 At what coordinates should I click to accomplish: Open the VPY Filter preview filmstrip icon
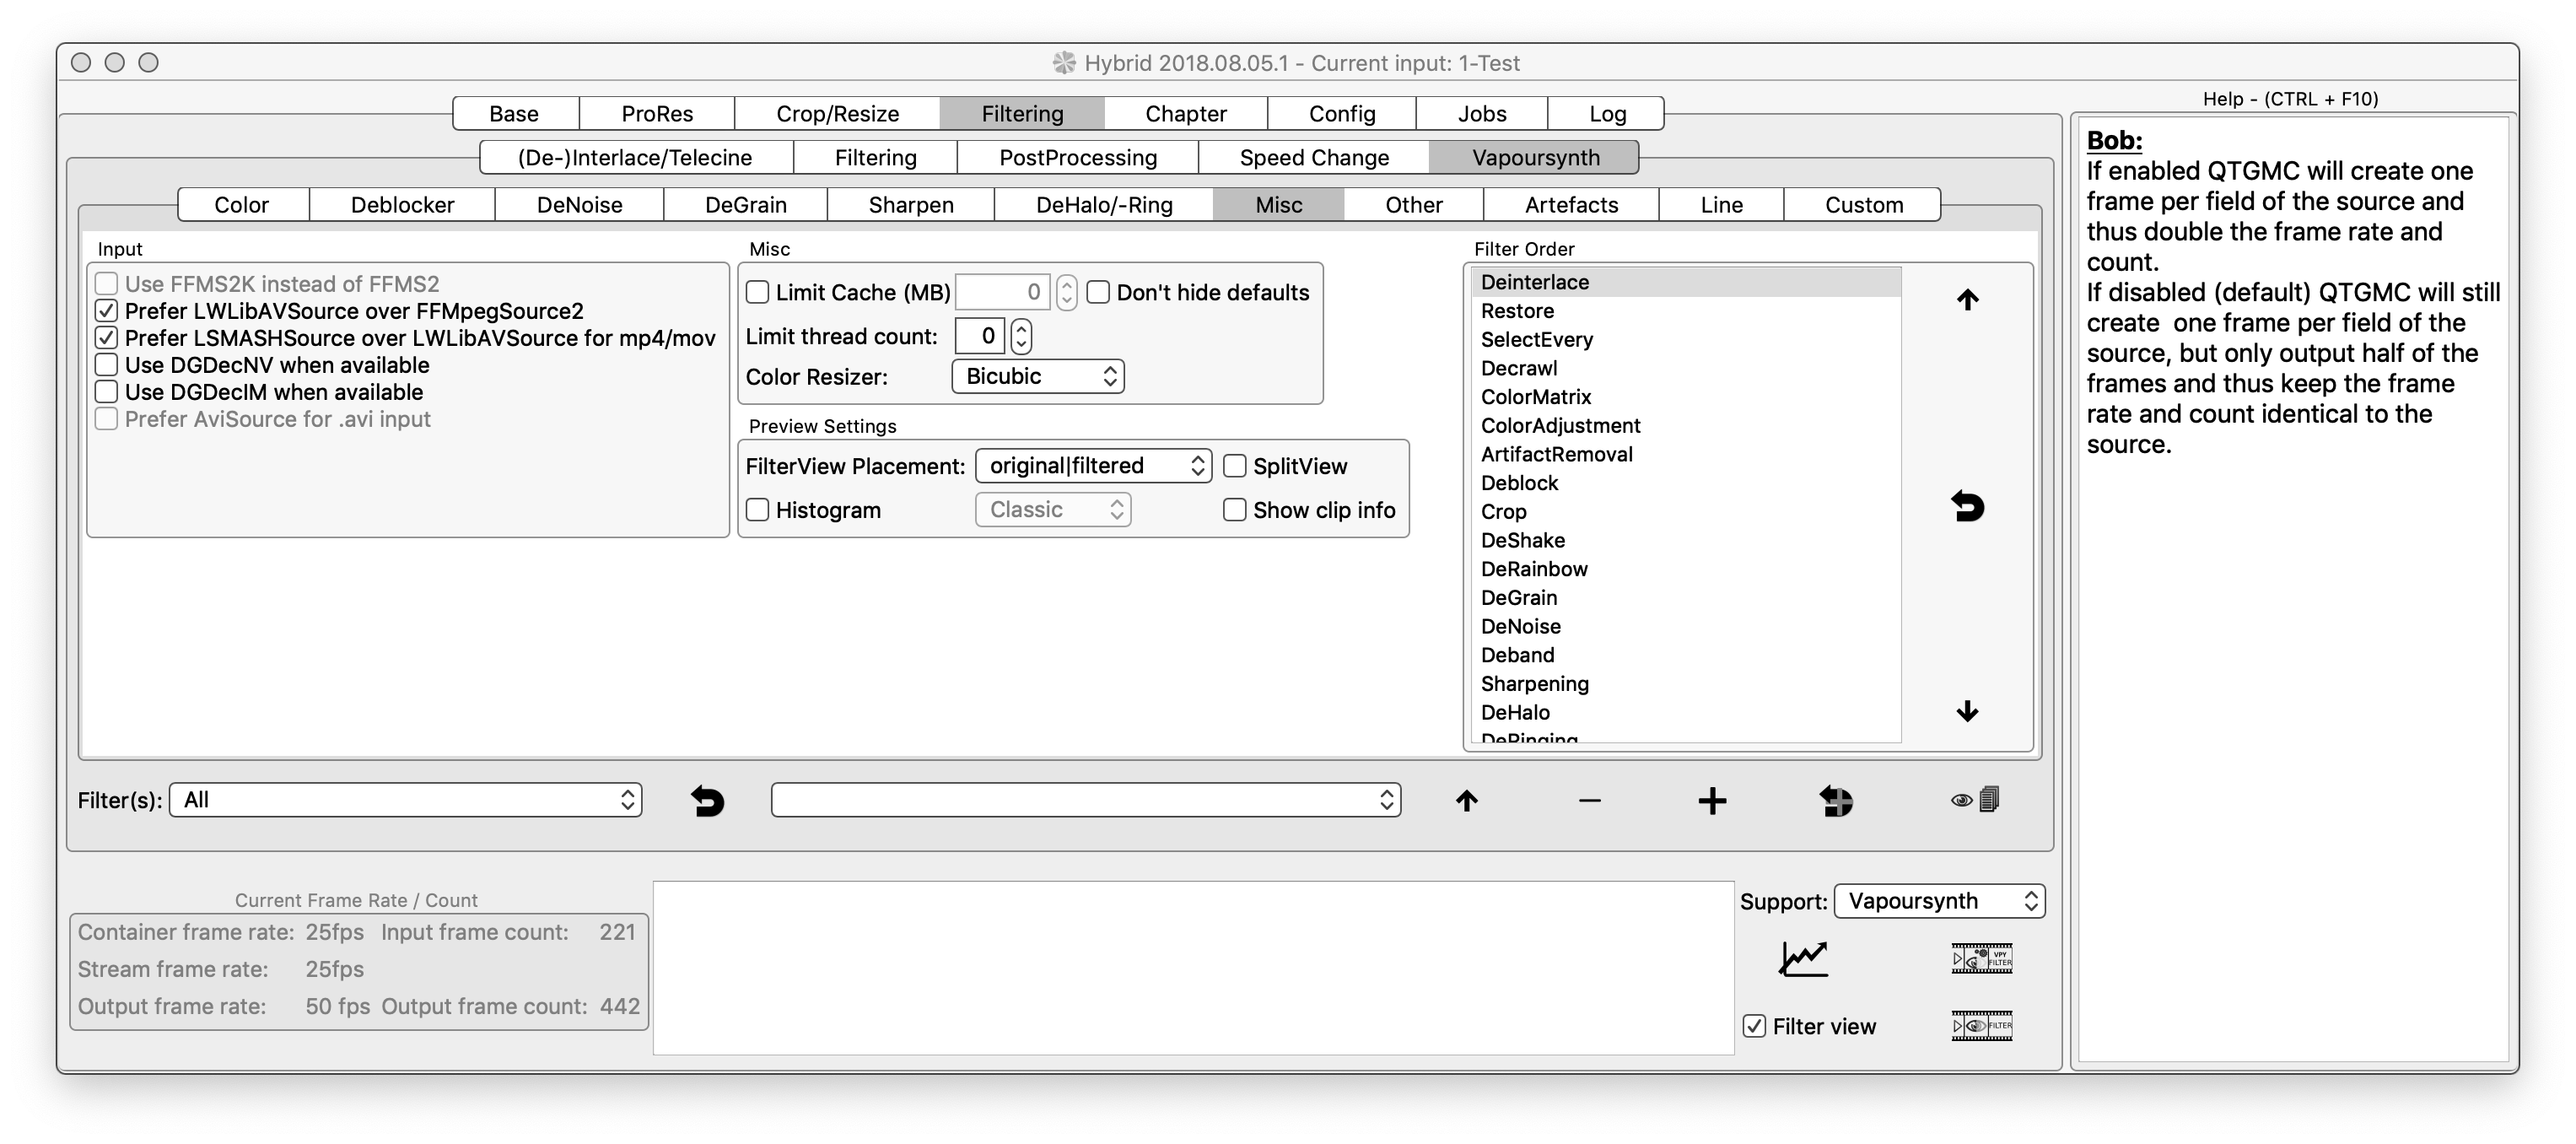tap(1981, 959)
